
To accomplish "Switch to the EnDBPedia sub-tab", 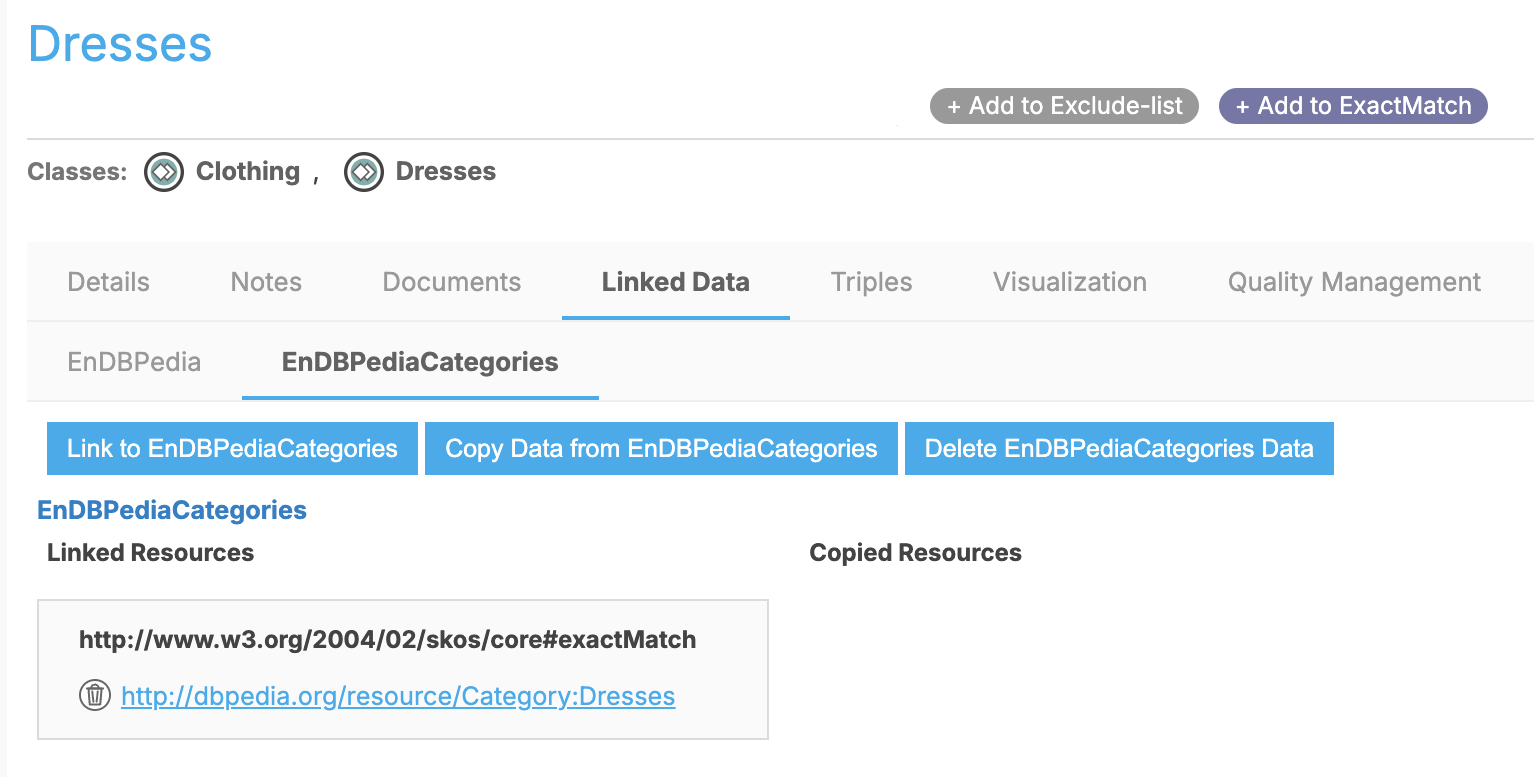I will (x=134, y=361).
